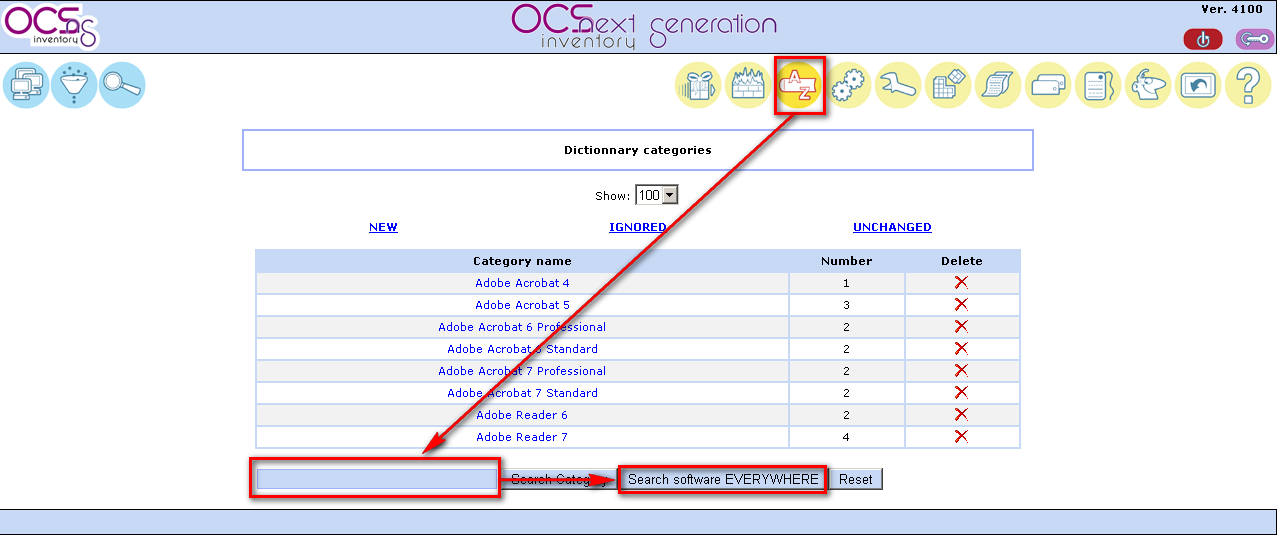Click the Number column header
1277x557 pixels.
[x=847, y=261]
